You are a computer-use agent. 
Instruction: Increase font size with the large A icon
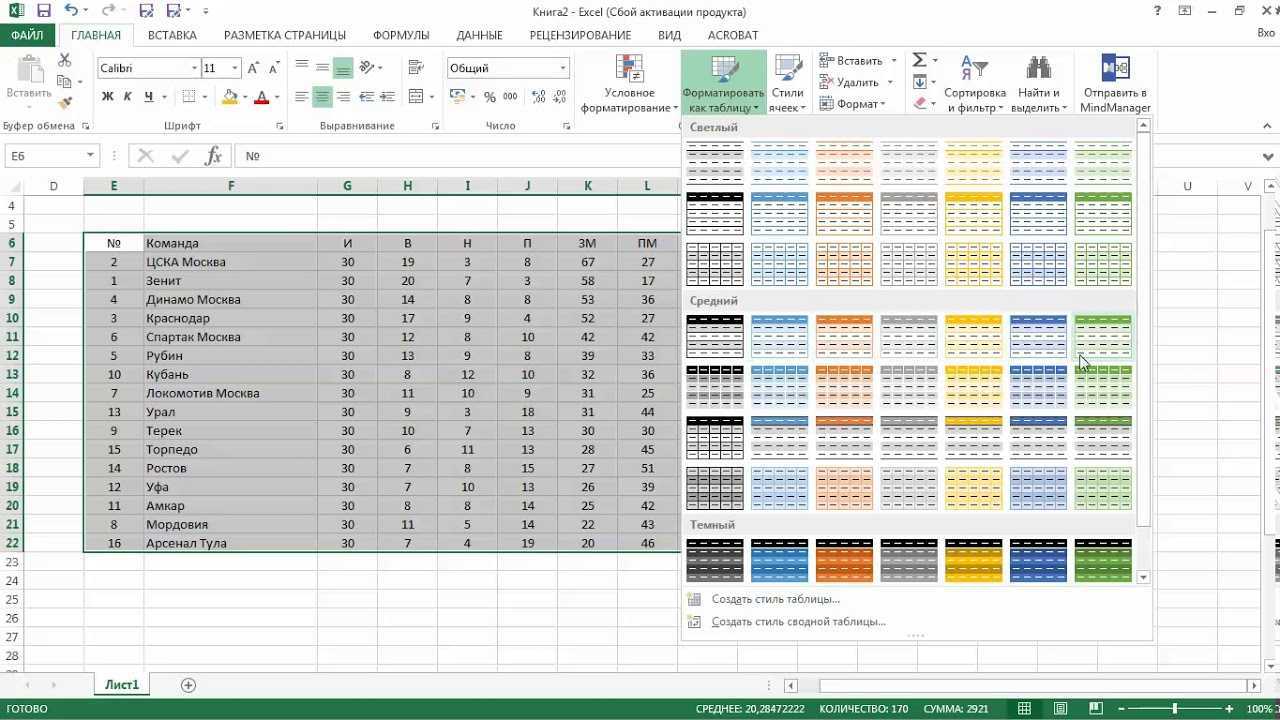(254, 68)
